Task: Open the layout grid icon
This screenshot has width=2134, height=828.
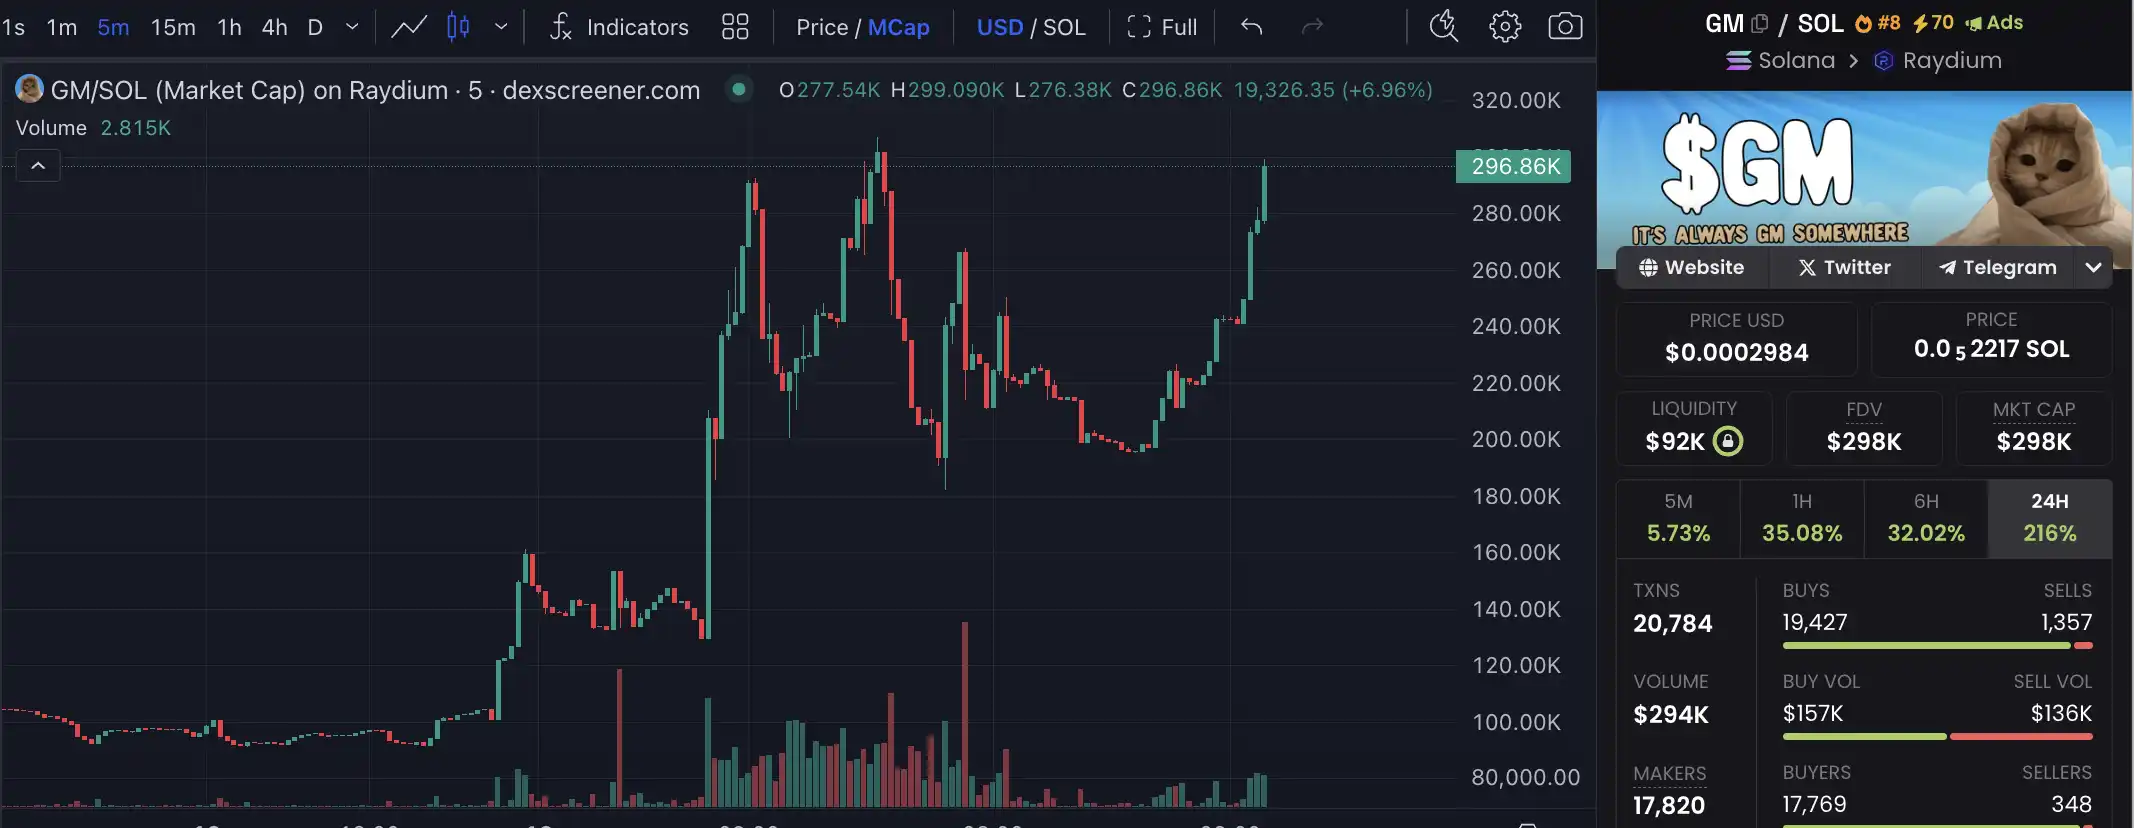Action: tap(735, 27)
